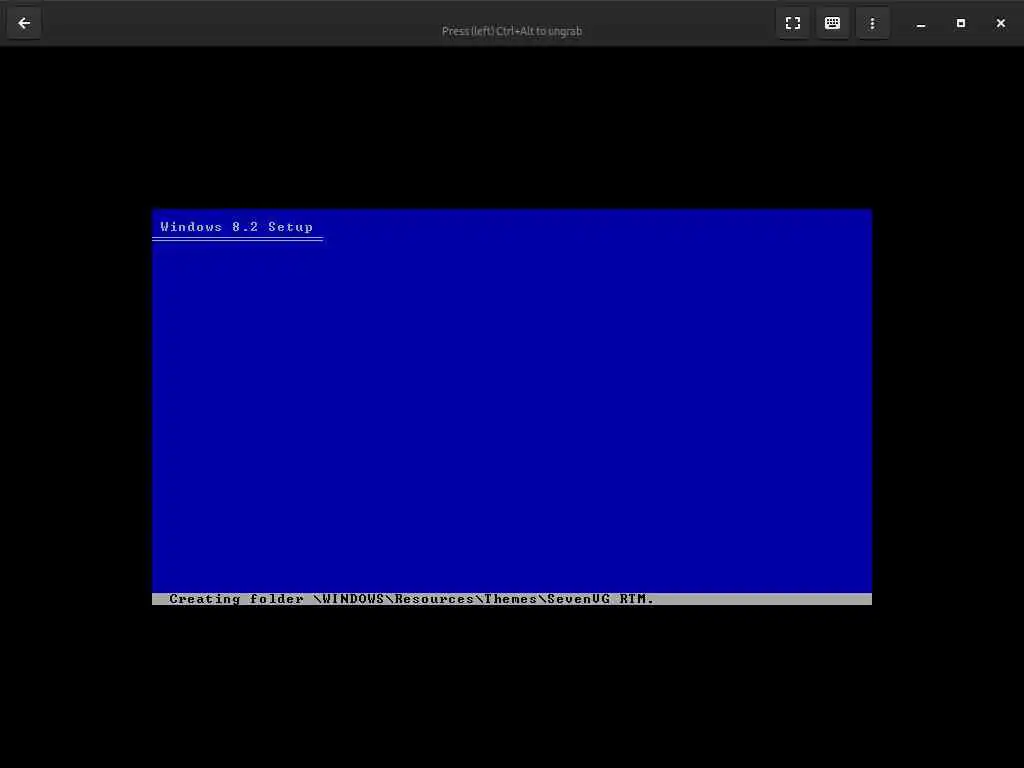This screenshot has width=1024, height=768.
Task: Maximize the virtual machine window
Action: coord(961,24)
